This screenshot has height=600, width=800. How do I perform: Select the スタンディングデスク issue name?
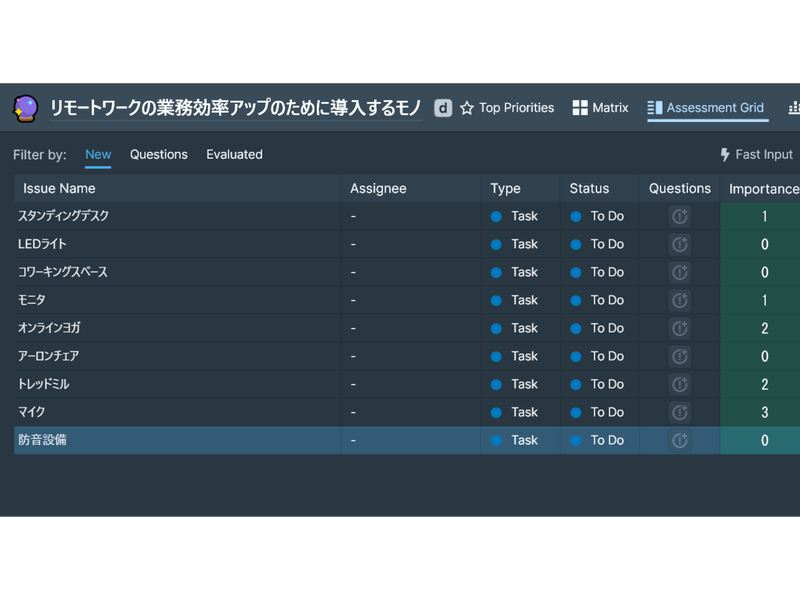[x=63, y=216]
